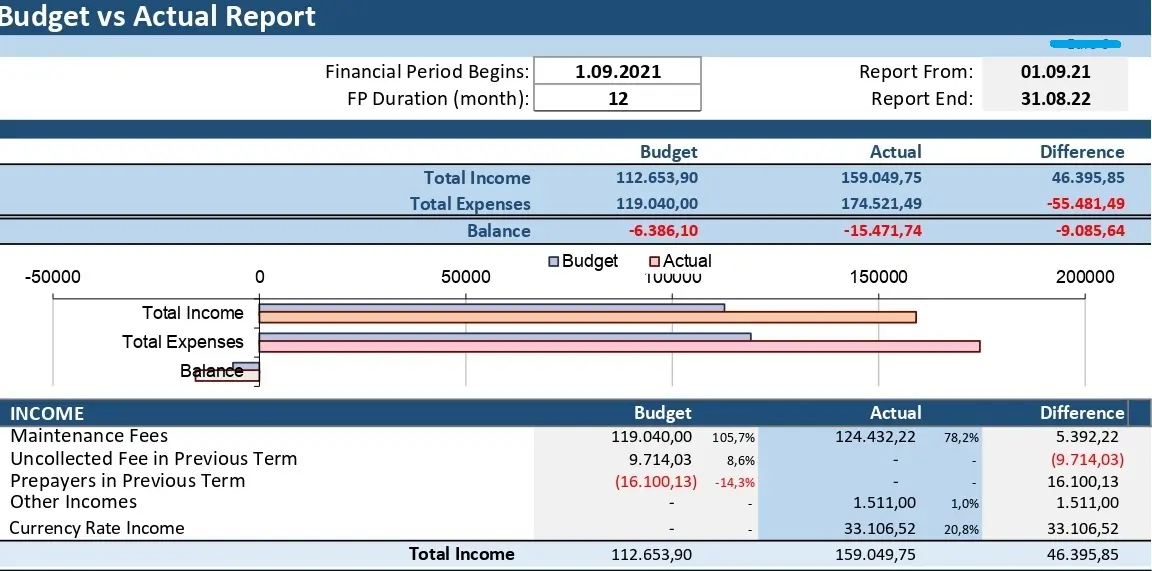Click the Actual legend color swatch
The image size is (1152, 571).
(655, 261)
